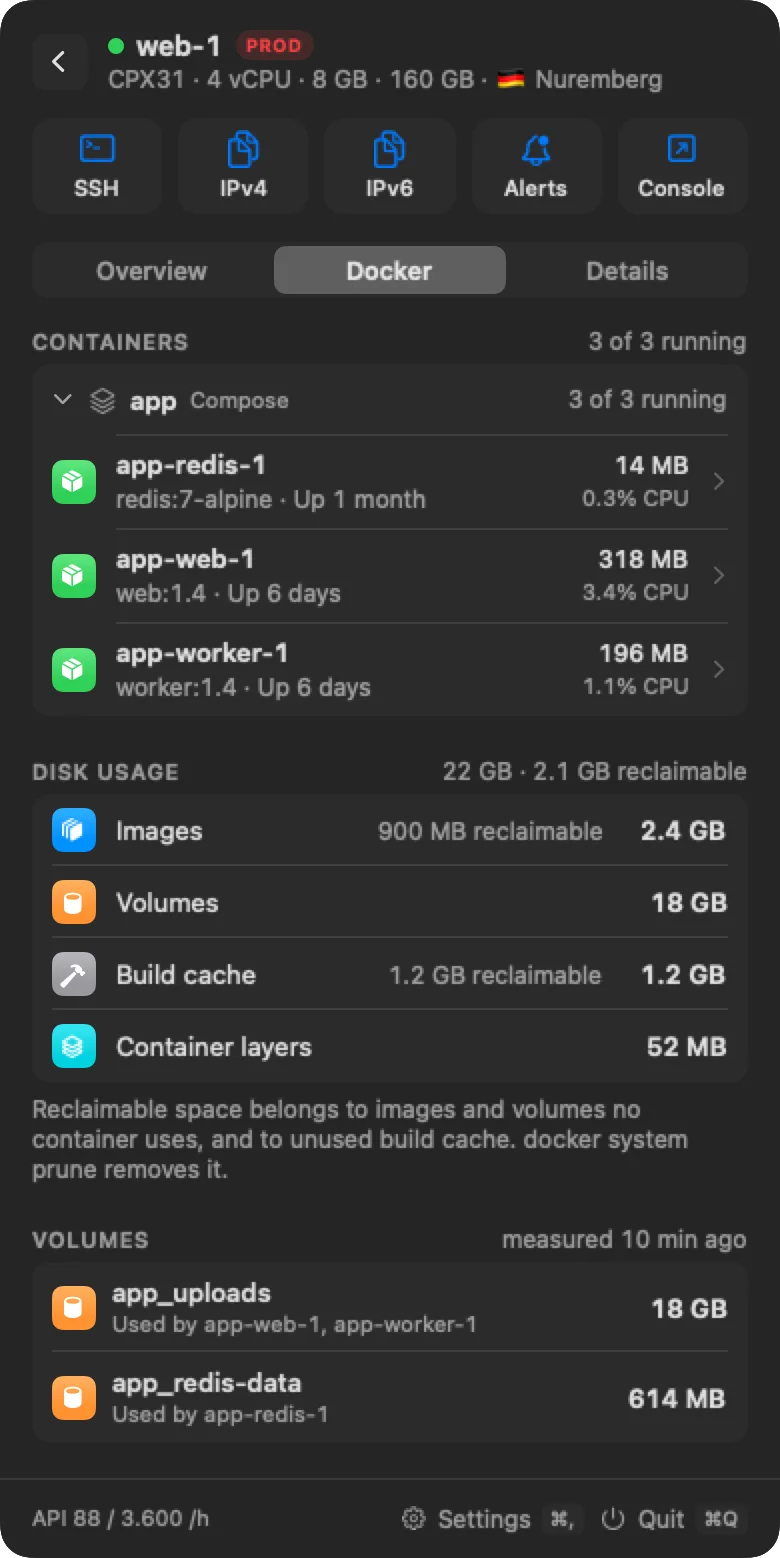Click the 22 GB reclaimable summary

(x=594, y=771)
